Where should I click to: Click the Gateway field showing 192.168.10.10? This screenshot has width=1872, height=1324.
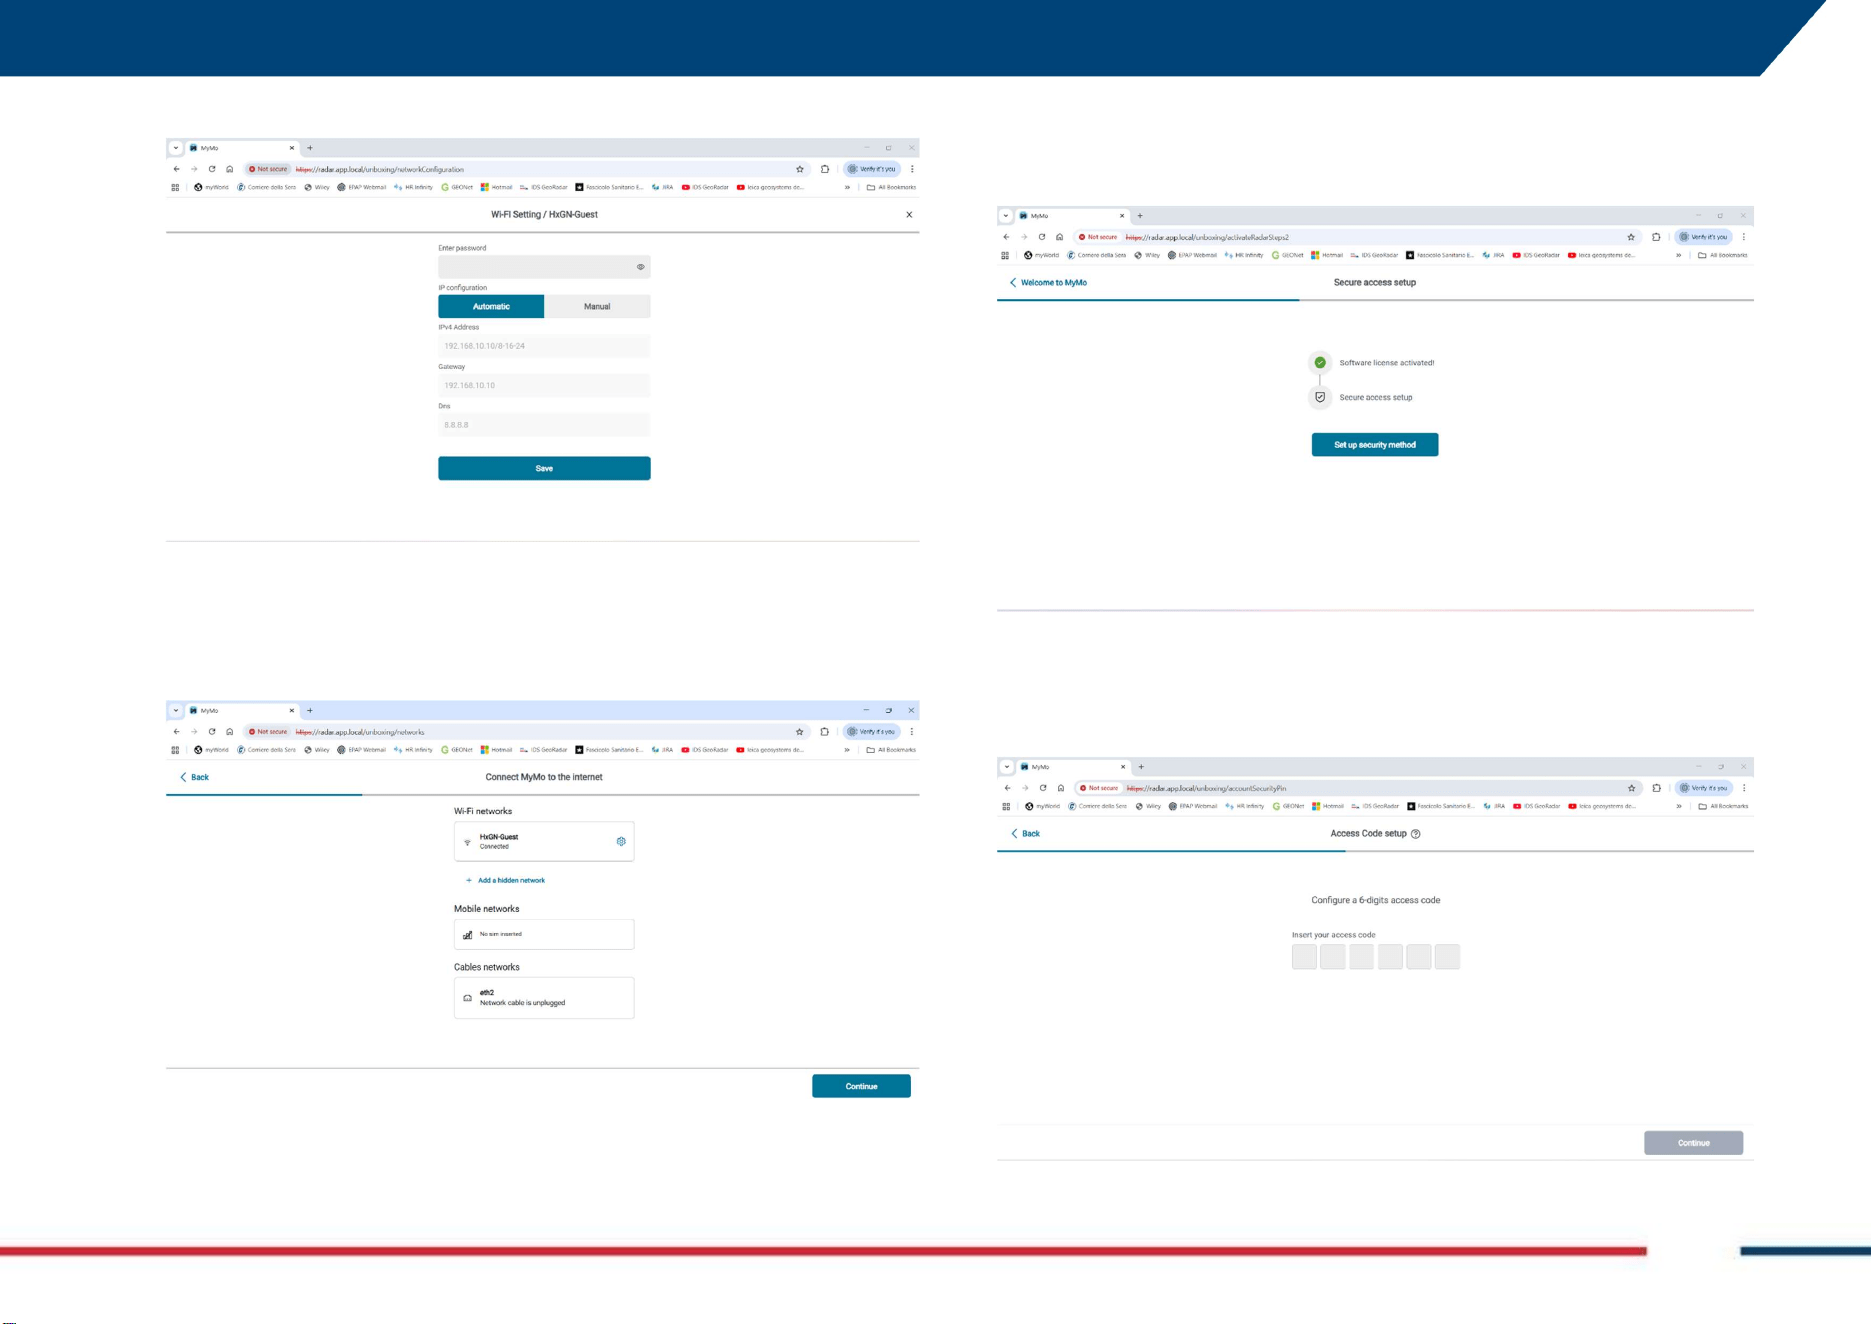[544, 385]
